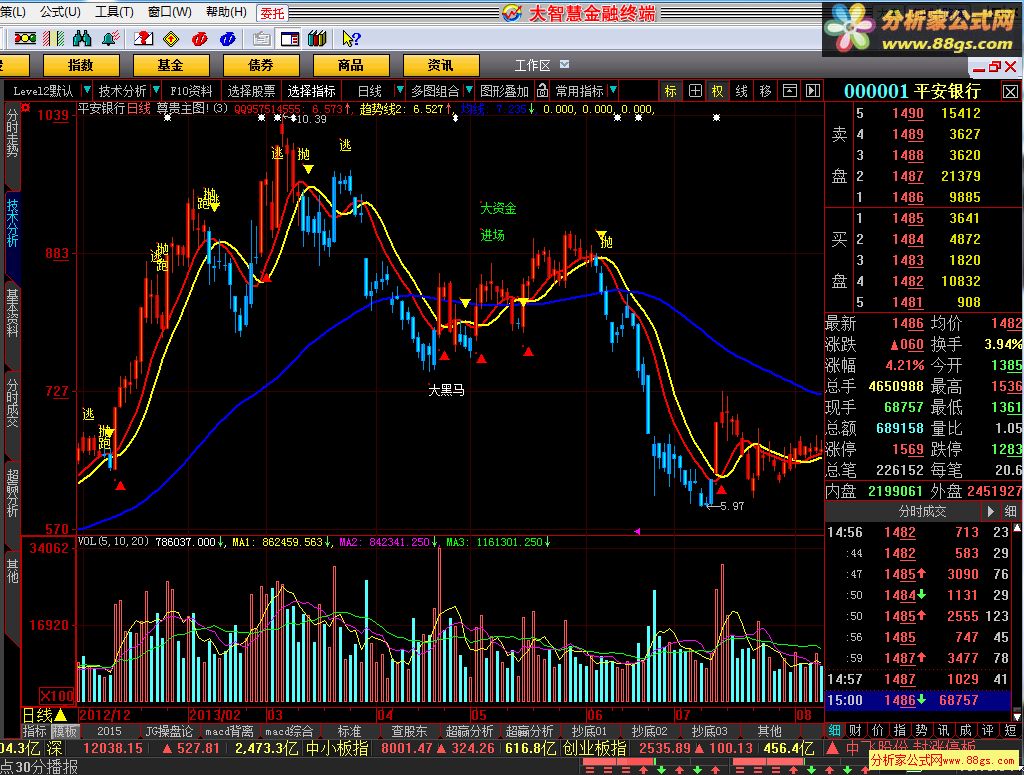This screenshot has height=775, width=1024.
Task: Open the 公式(U) menu
Action: pyautogui.click(x=60, y=12)
